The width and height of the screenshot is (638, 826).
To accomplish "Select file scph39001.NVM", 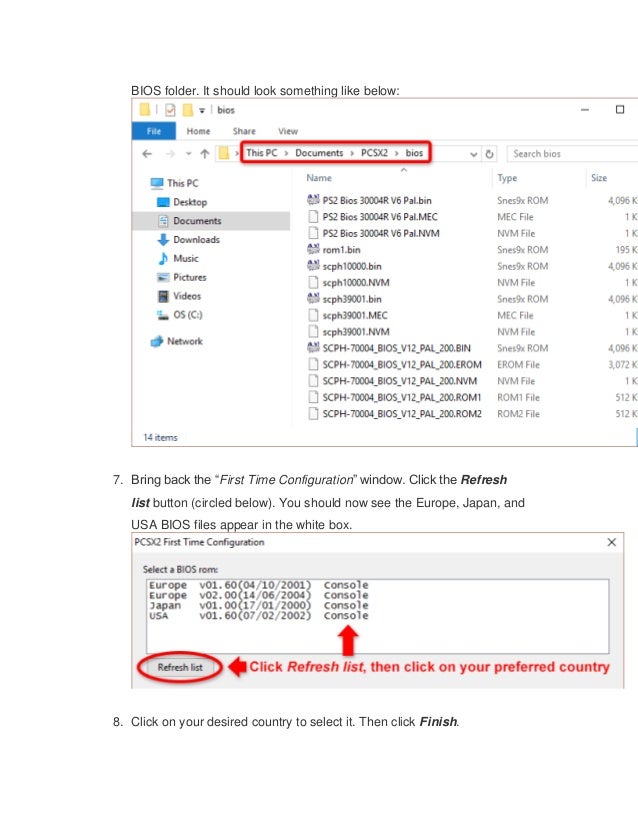I will [x=356, y=332].
